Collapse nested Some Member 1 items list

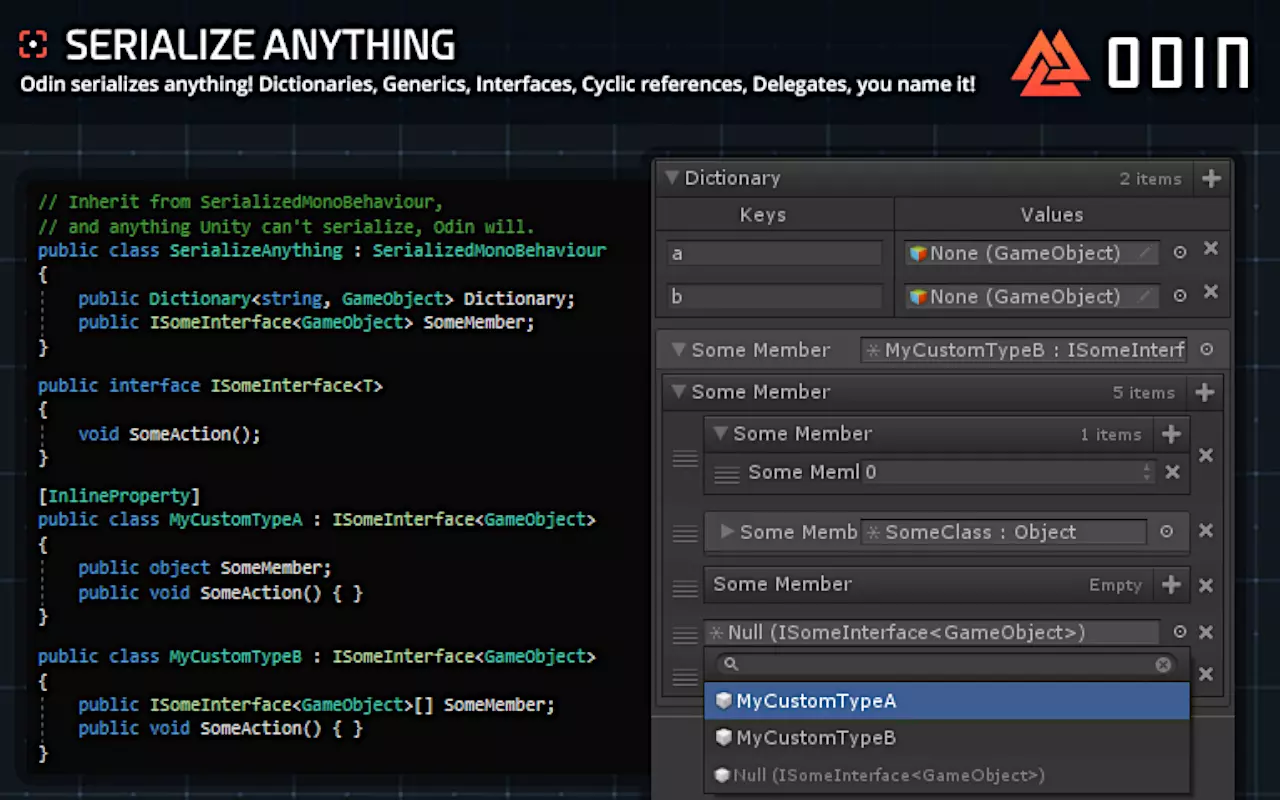pos(720,434)
